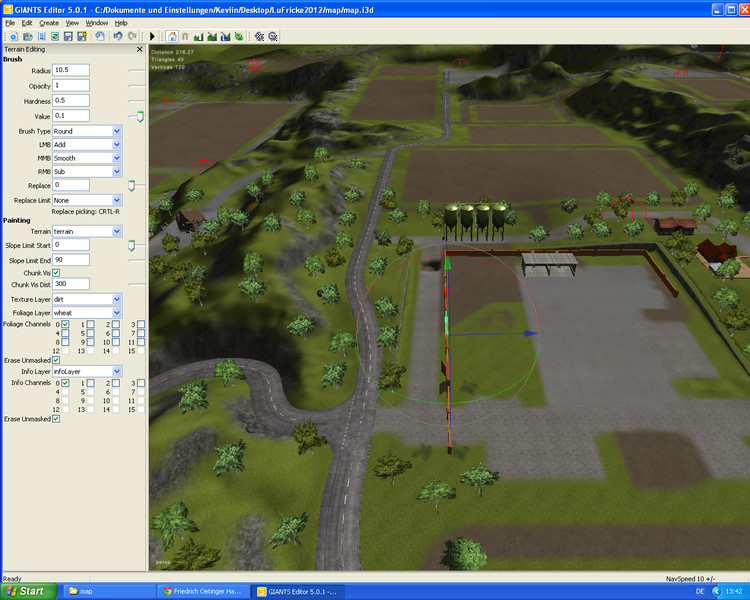Select the Terrain info layer paint icon
Image resolution: width=750 pixels, height=600 pixels.
225,36
